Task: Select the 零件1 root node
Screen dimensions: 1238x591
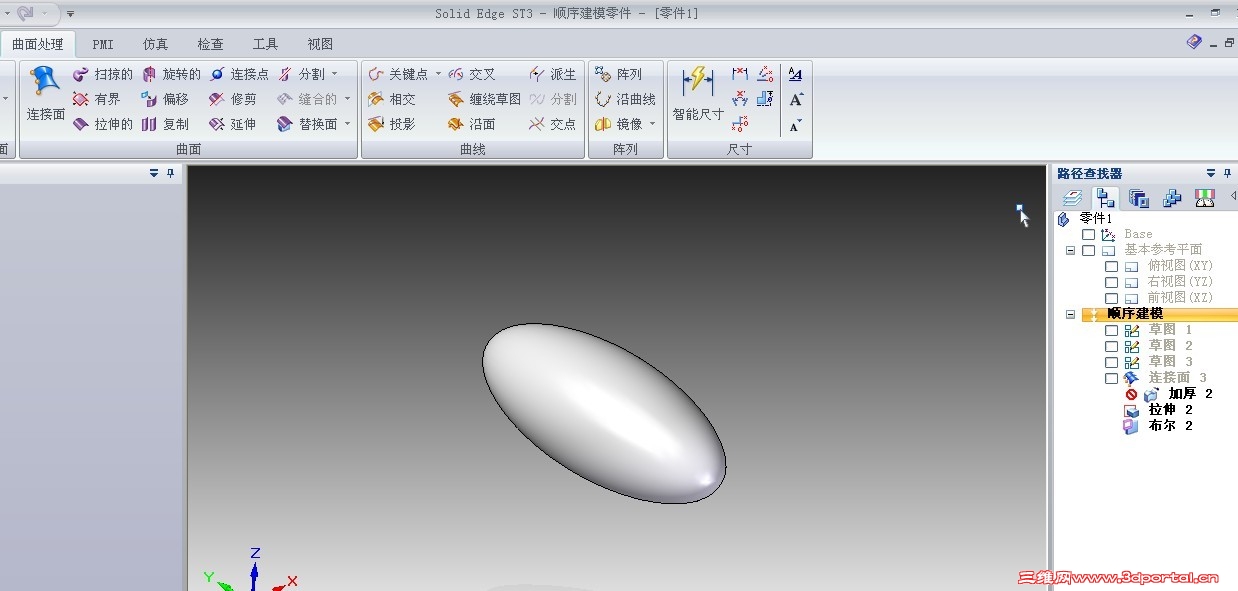Action: coord(1095,218)
